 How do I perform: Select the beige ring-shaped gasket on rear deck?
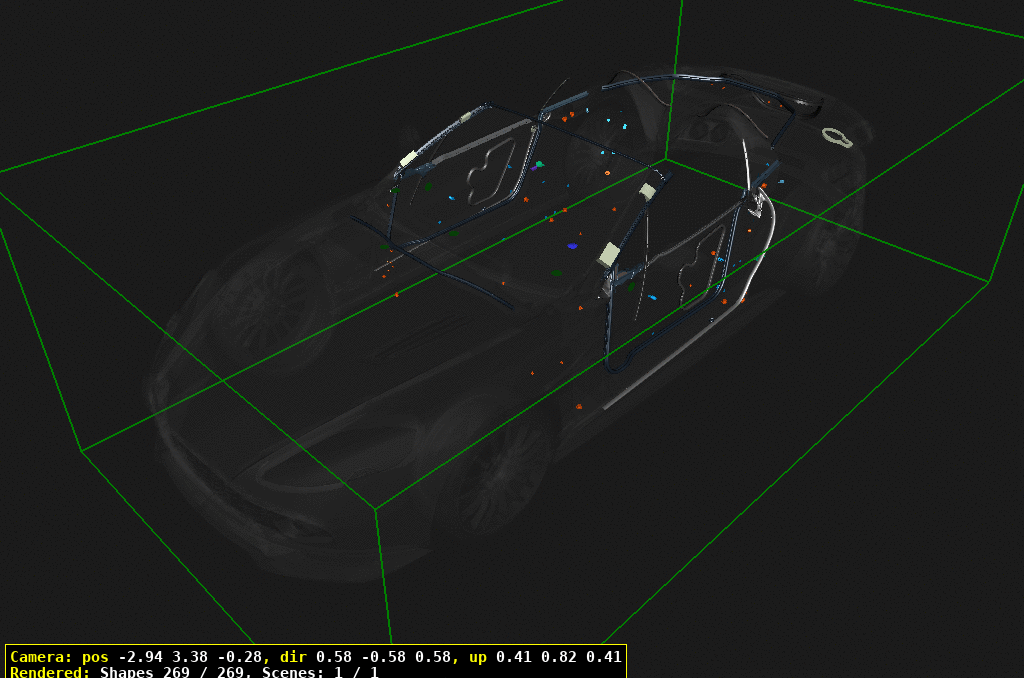(837, 137)
